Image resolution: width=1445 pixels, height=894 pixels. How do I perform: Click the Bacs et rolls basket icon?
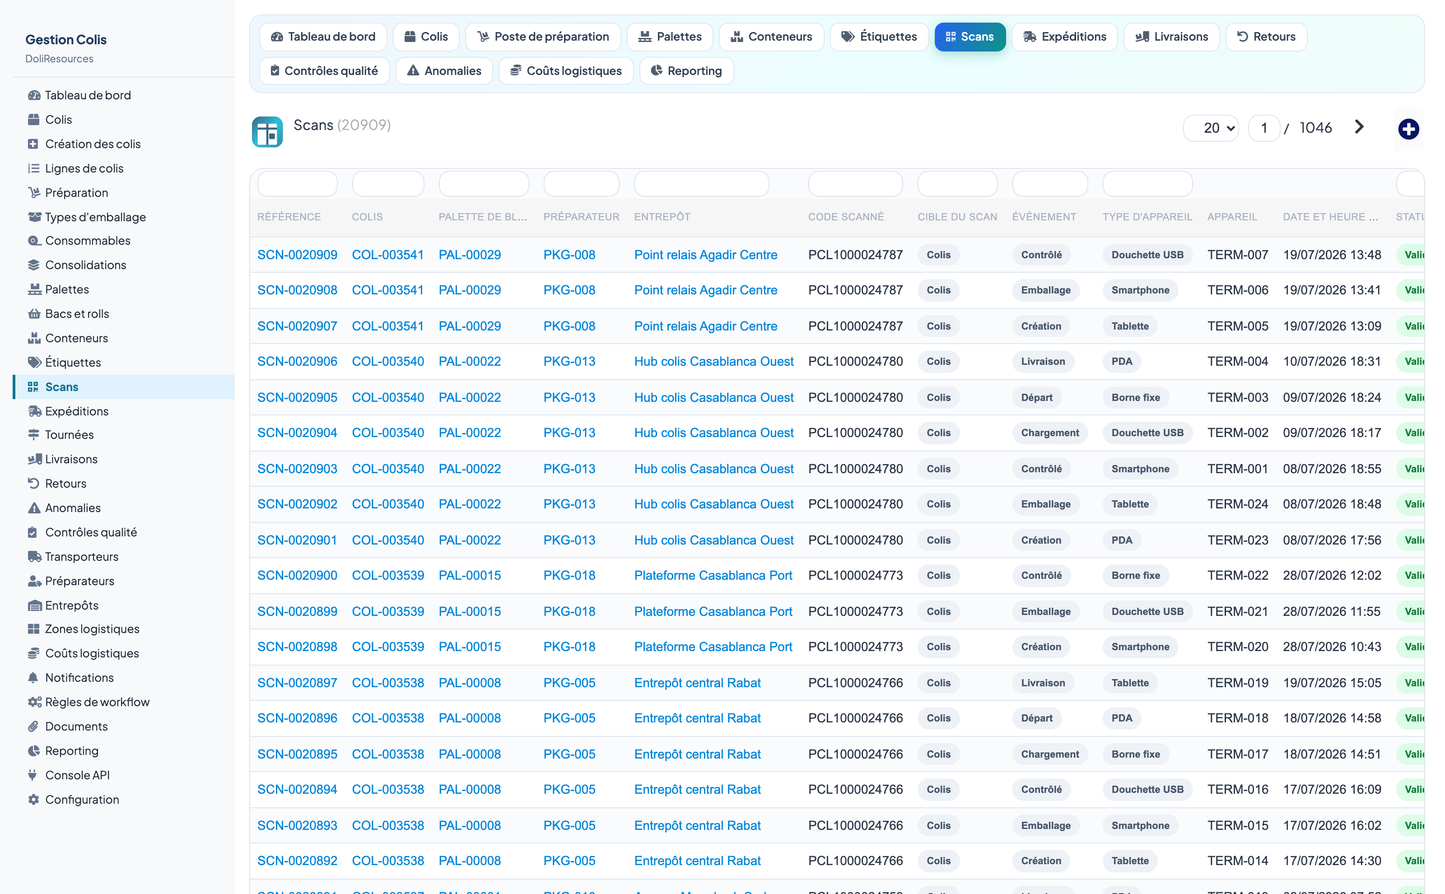click(x=34, y=314)
